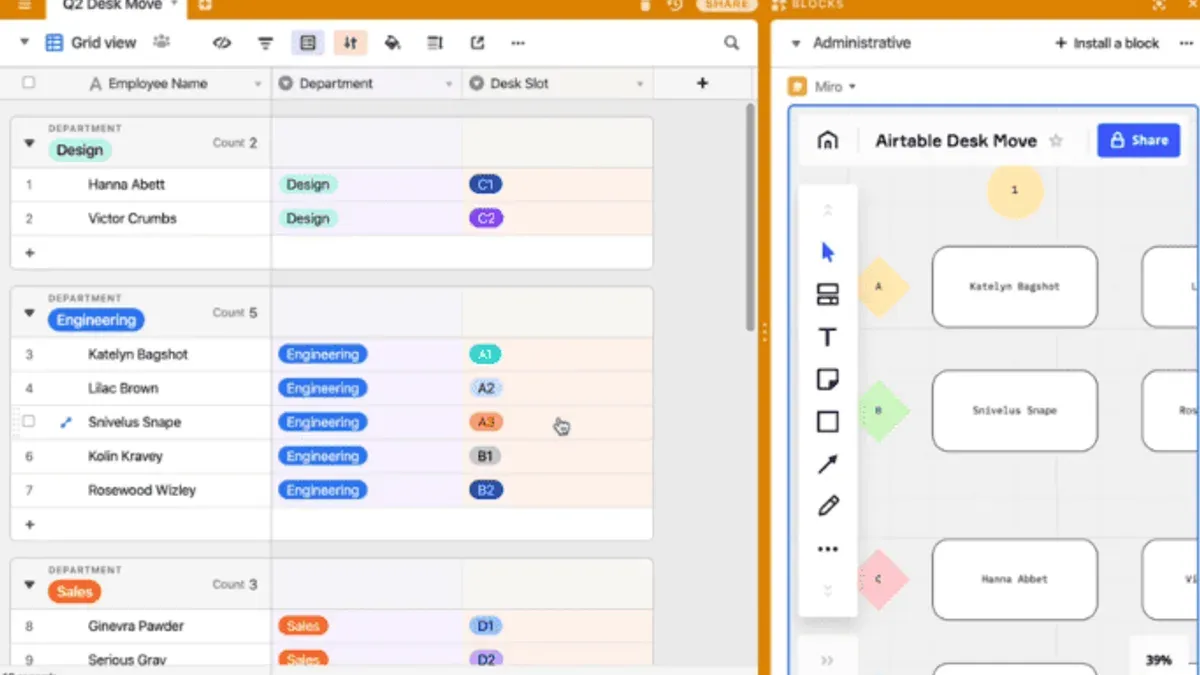Open the sort records tool
Image resolution: width=1200 pixels, height=675 pixels.
[x=350, y=43]
